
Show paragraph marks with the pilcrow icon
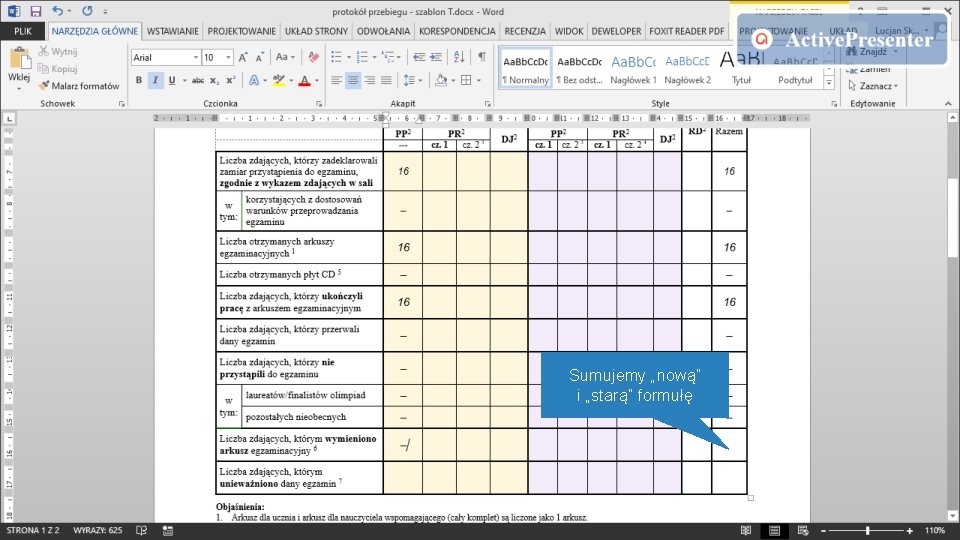coord(482,58)
